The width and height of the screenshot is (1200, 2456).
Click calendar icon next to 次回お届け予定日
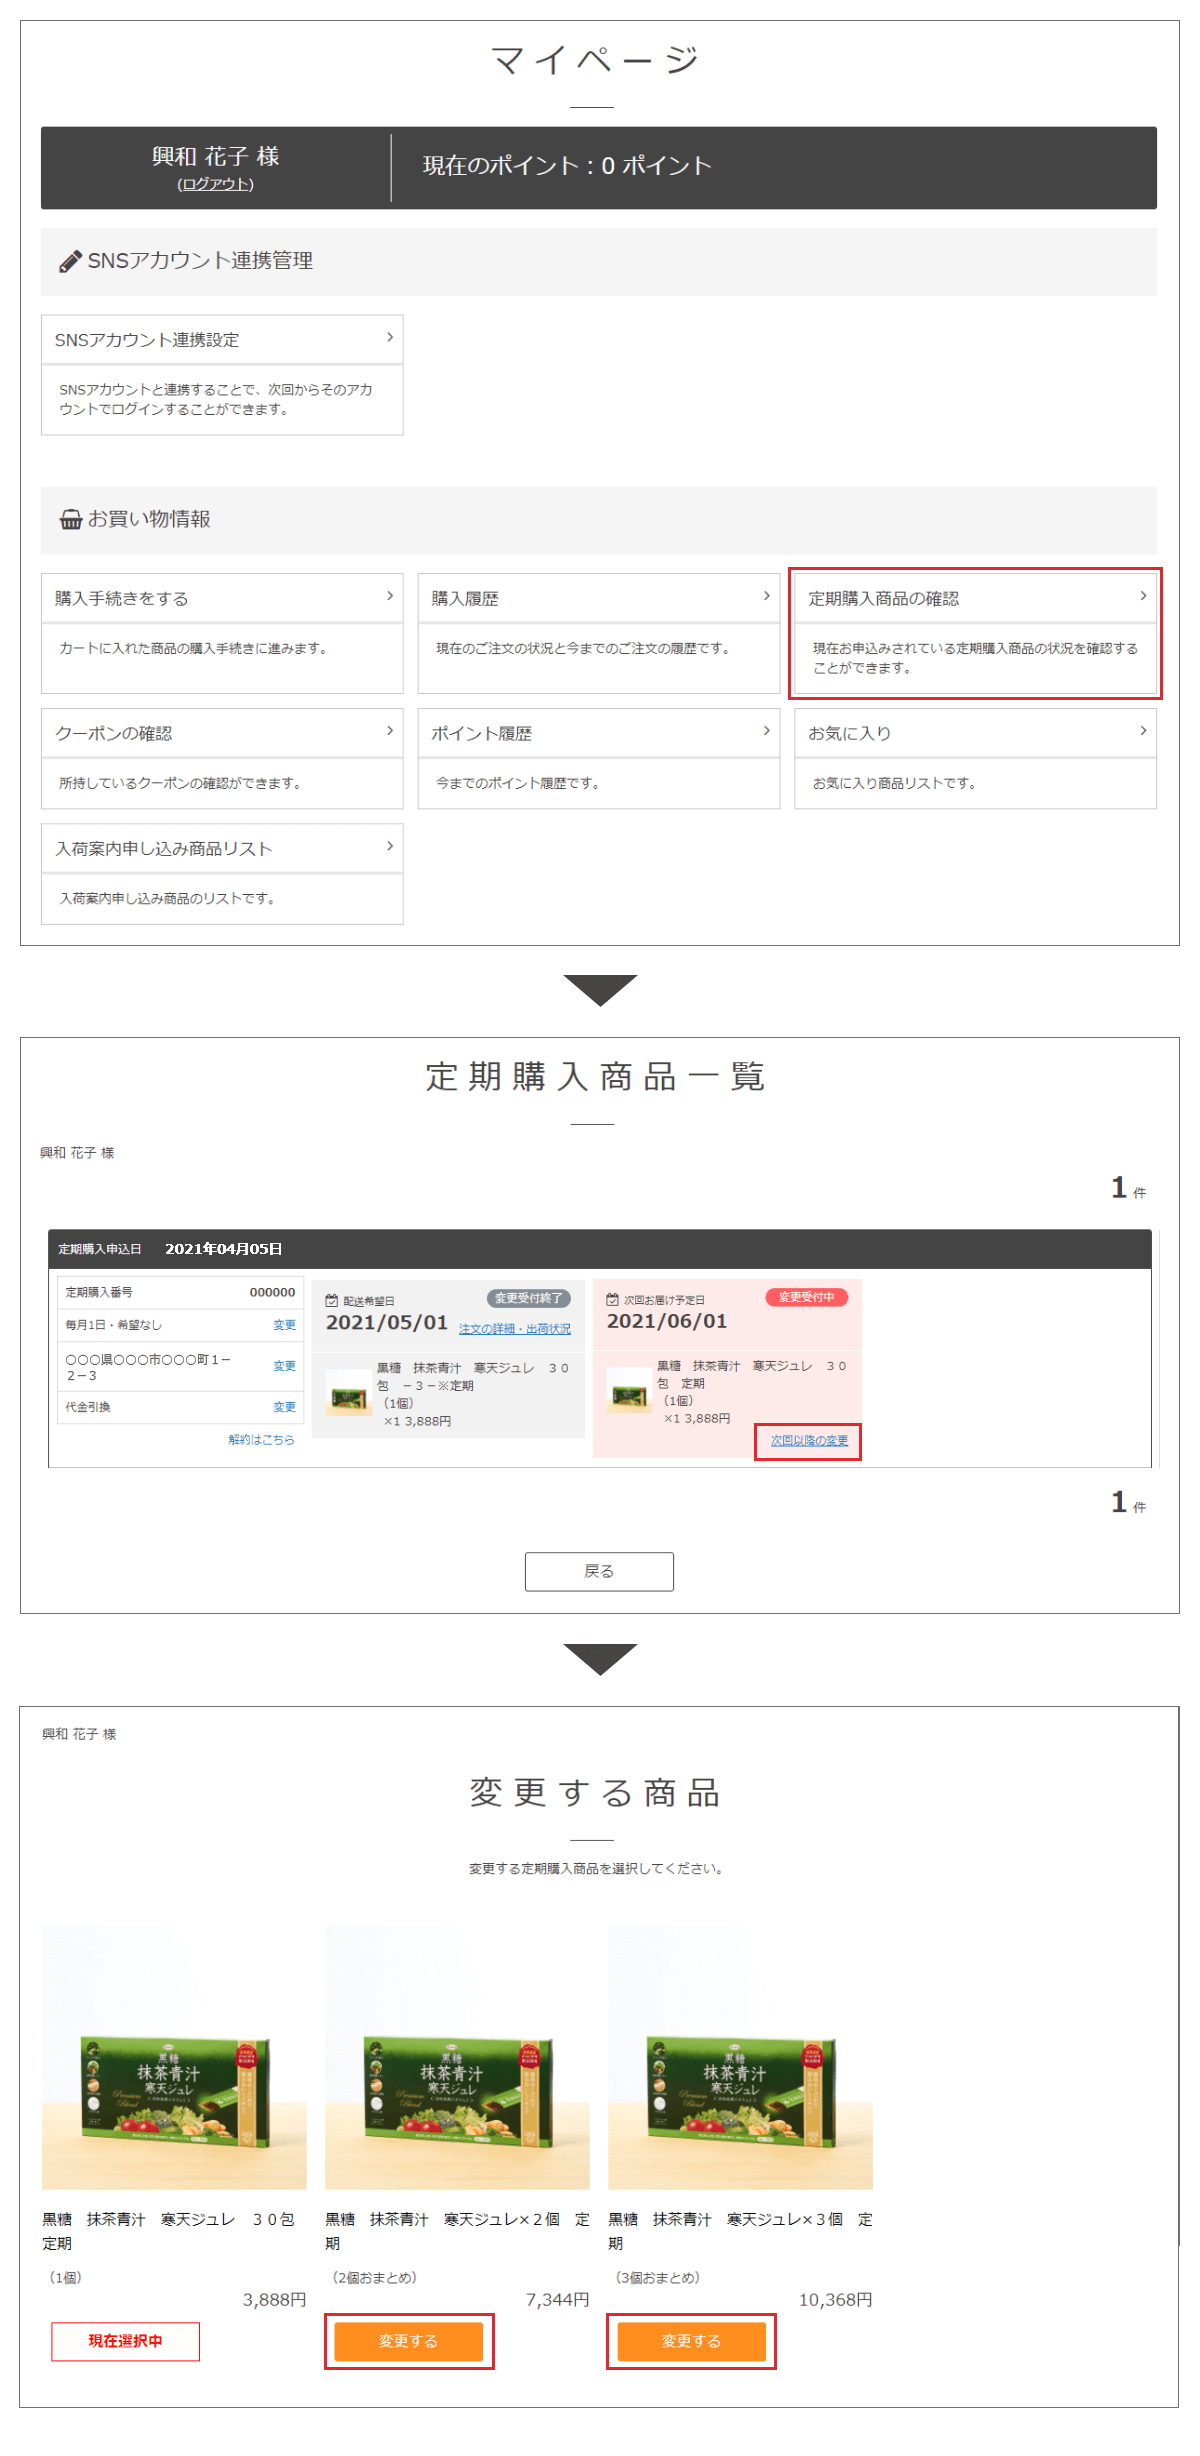pos(612,1299)
